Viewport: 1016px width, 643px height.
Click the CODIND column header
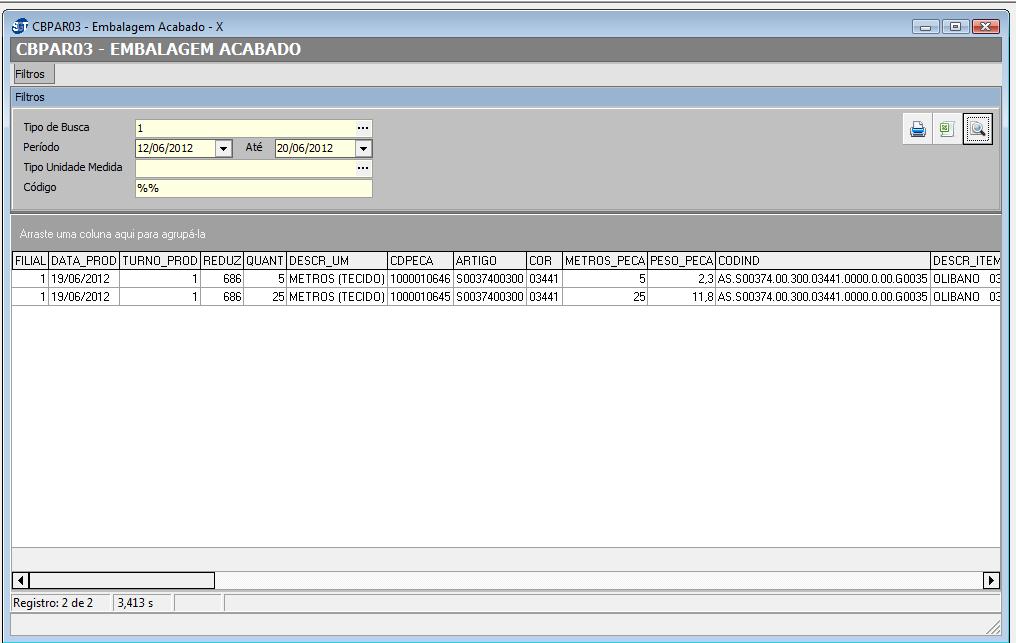(x=822, y=261)
